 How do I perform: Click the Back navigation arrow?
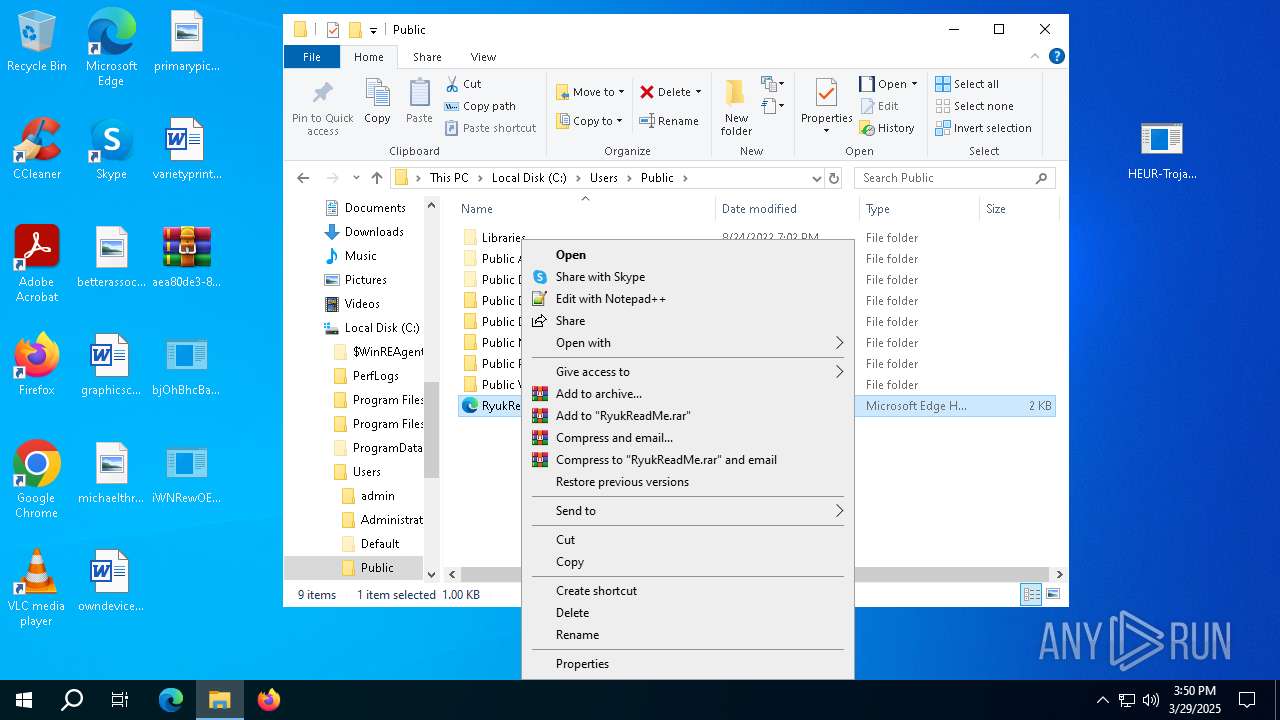pos(303,178)
